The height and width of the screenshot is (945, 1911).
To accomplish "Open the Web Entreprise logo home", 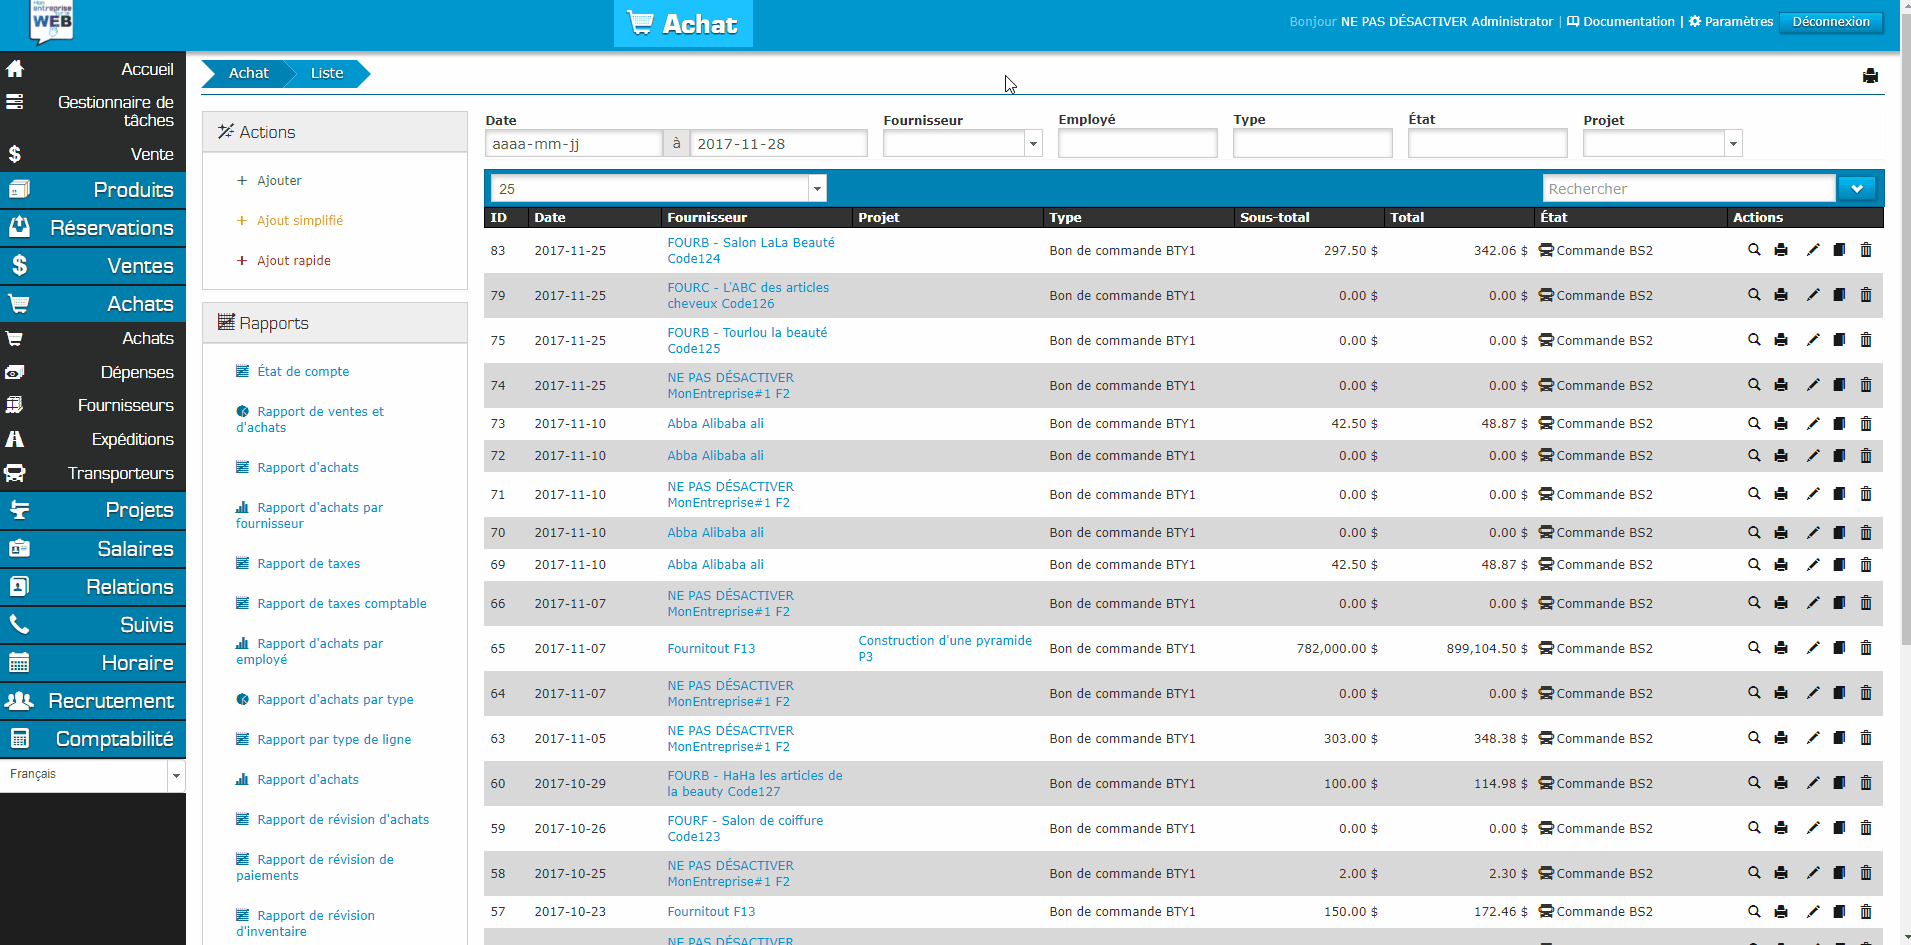I will [x=52, y=22].
